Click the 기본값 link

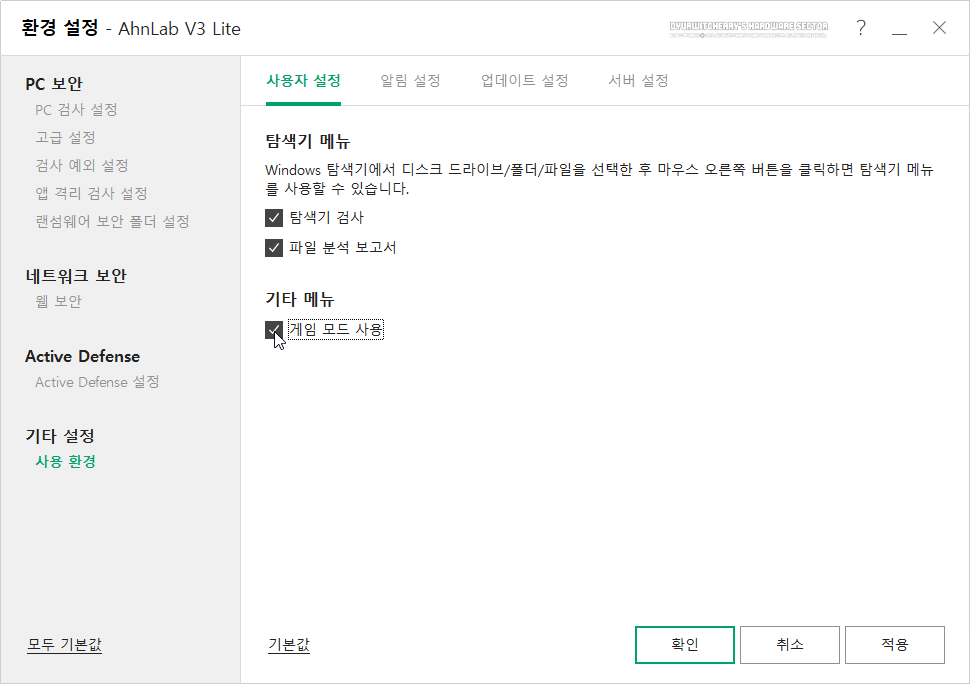(289, 645)
